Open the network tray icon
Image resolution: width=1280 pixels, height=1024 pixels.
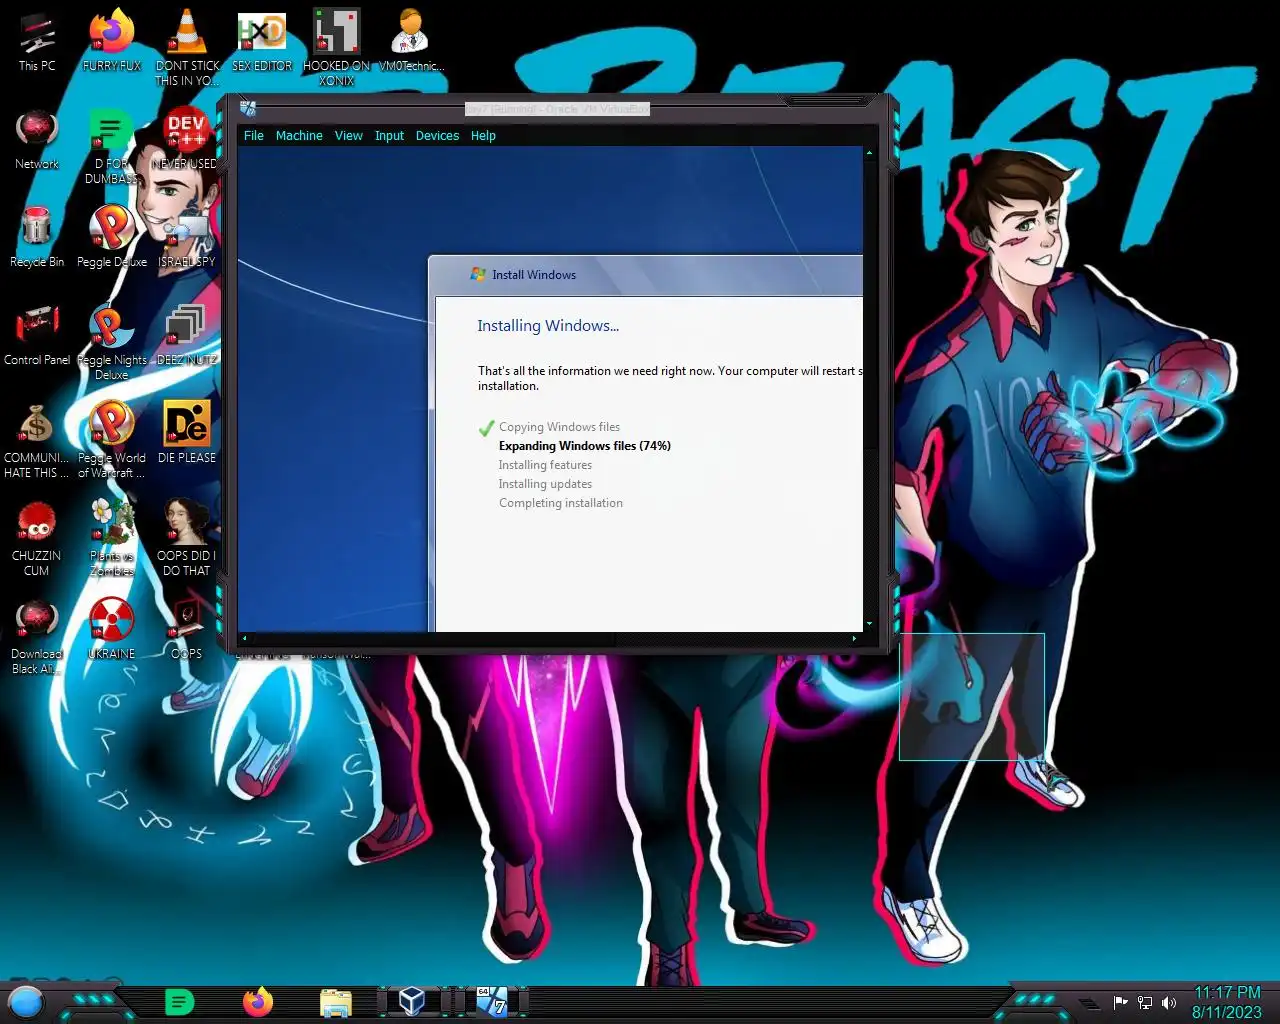pyautogui.click(x=1145, y=1003)
